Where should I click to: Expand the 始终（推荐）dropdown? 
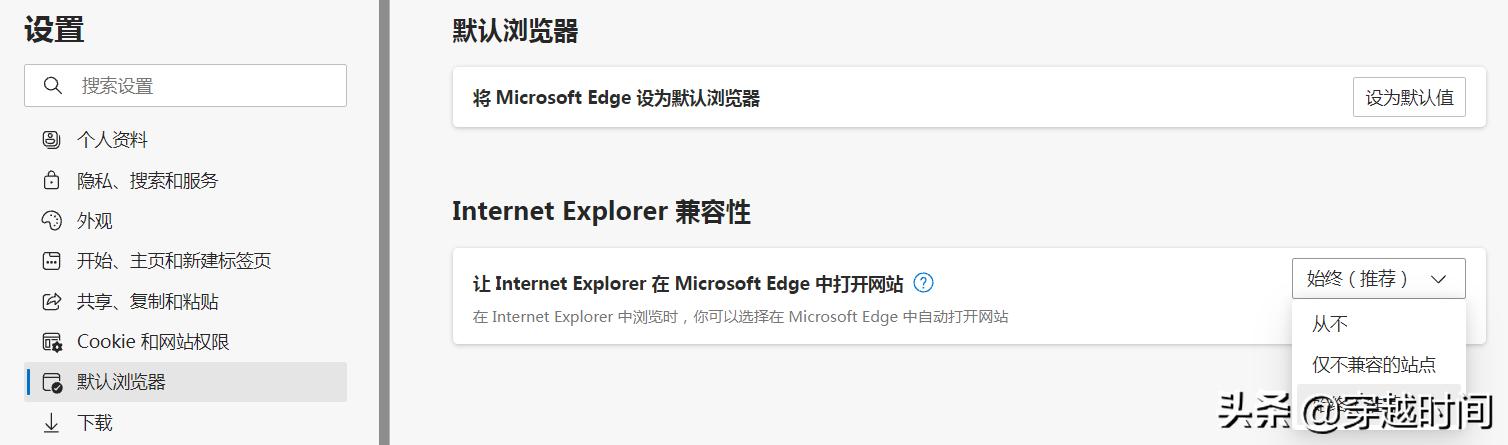pos(1378,279)
